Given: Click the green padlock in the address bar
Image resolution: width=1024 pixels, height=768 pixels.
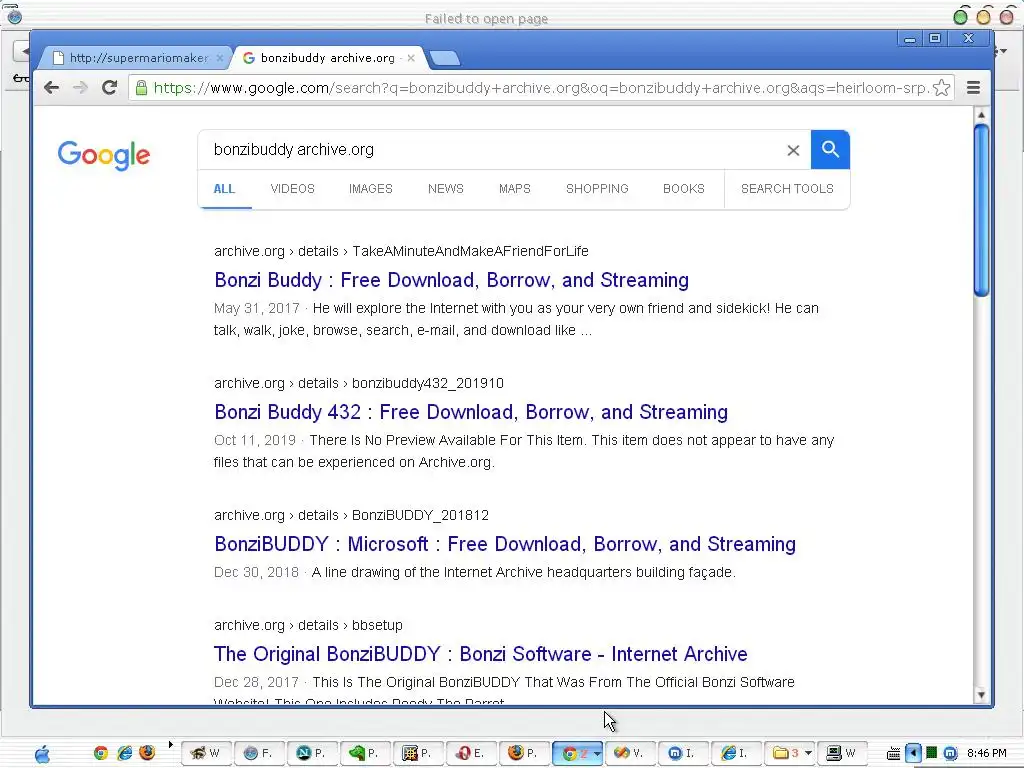Looking at the screenshot, I should pos(141,88).
